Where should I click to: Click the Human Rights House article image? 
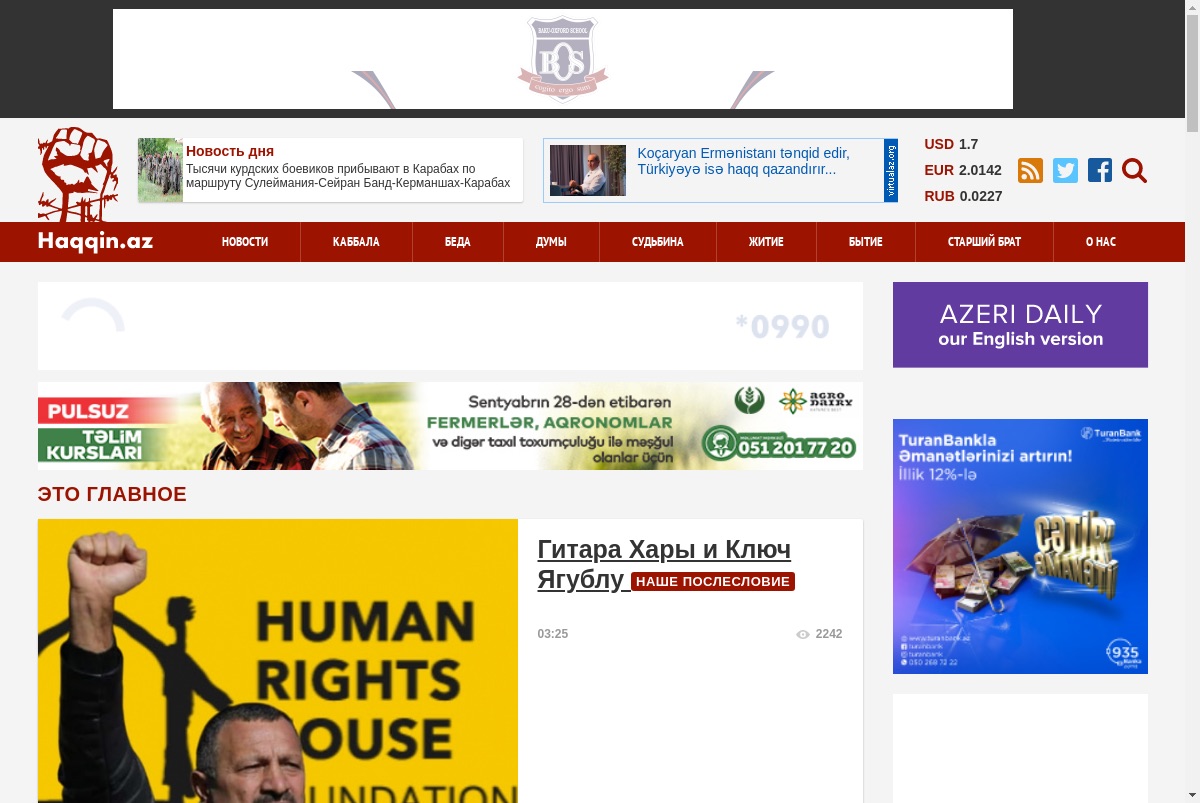pos(278,661)
